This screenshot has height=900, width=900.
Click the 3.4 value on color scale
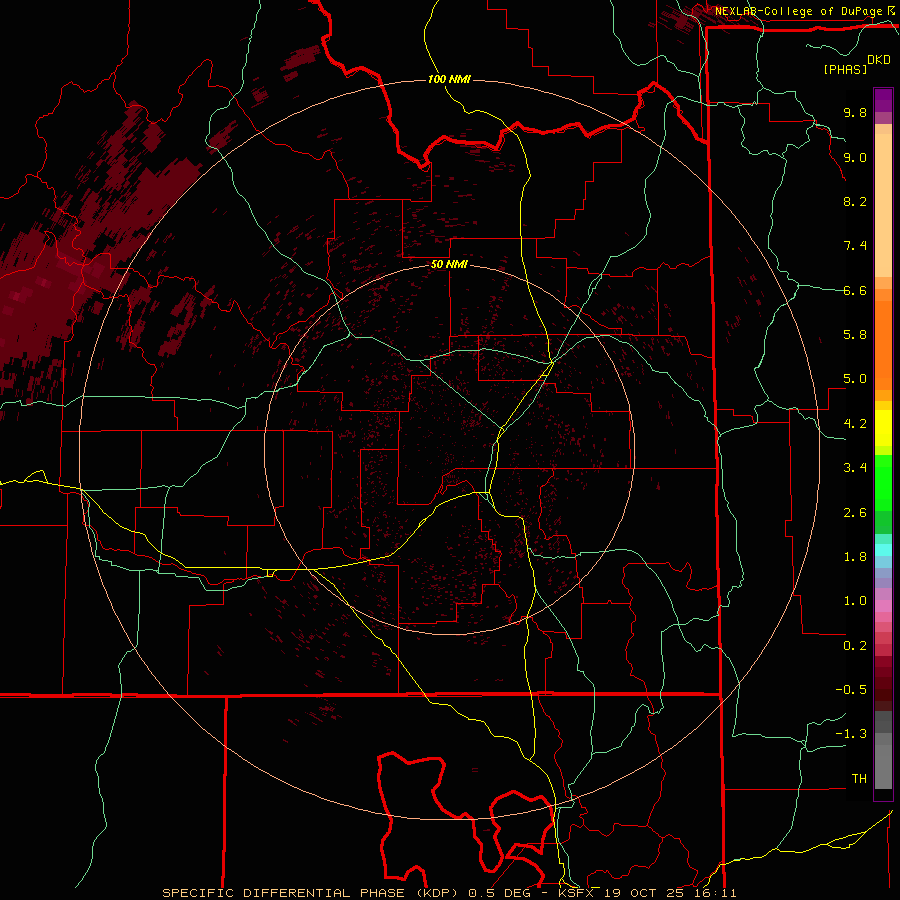pos(855,468)
